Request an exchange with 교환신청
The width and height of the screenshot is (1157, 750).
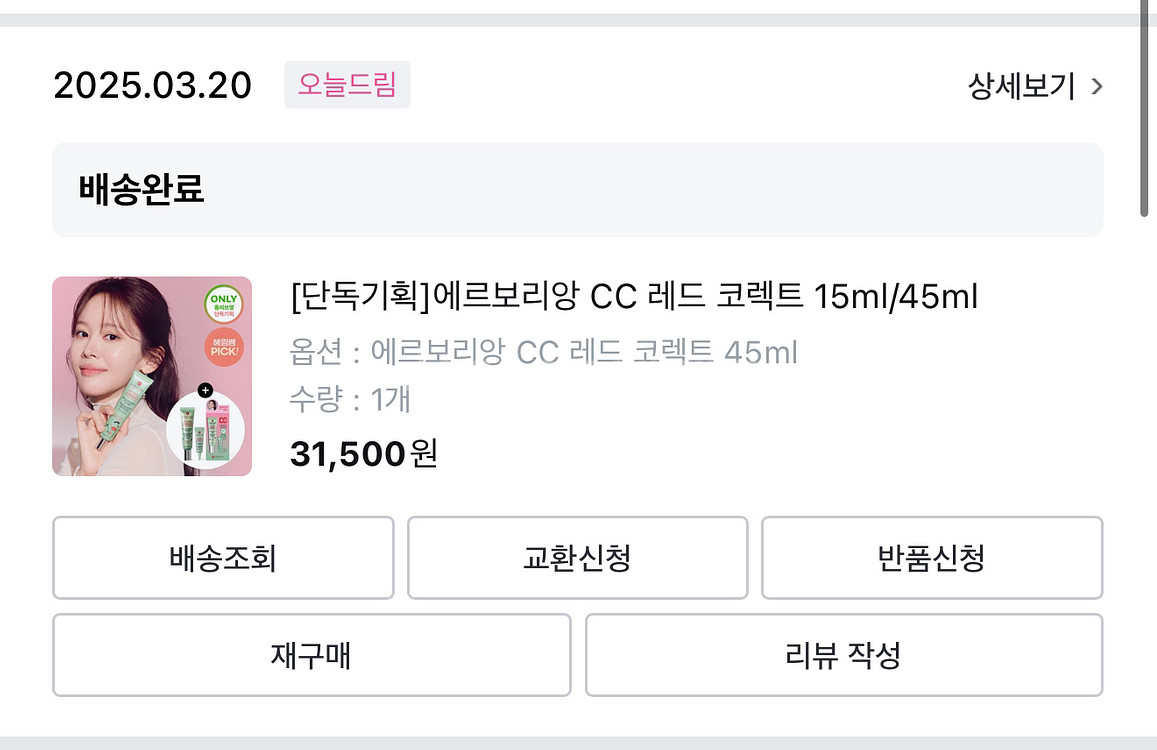click(577, 558)
